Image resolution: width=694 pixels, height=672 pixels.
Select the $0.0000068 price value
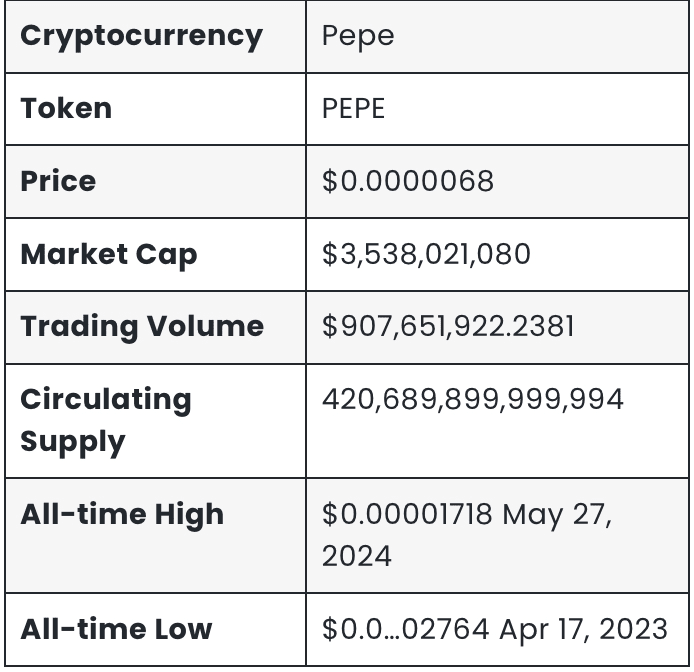click(x=408, y=181)
